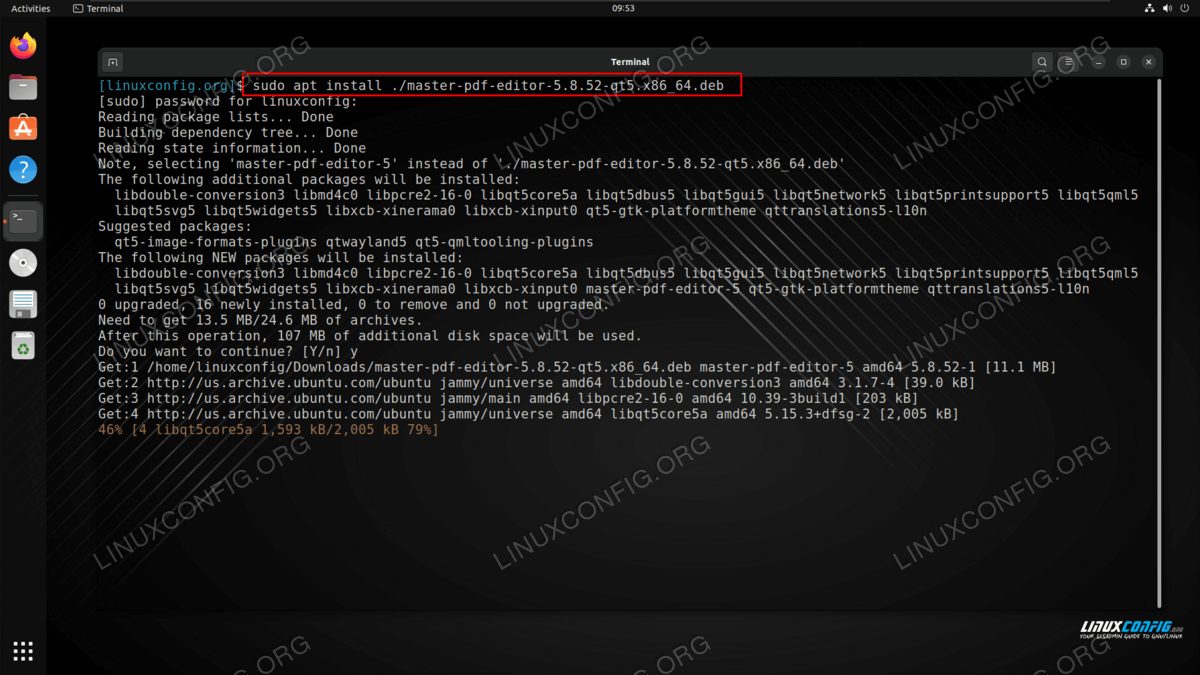This screenshot has height=675, width=1200.
Task: Click Terminal window title bar label
Action: pos(630,62)
